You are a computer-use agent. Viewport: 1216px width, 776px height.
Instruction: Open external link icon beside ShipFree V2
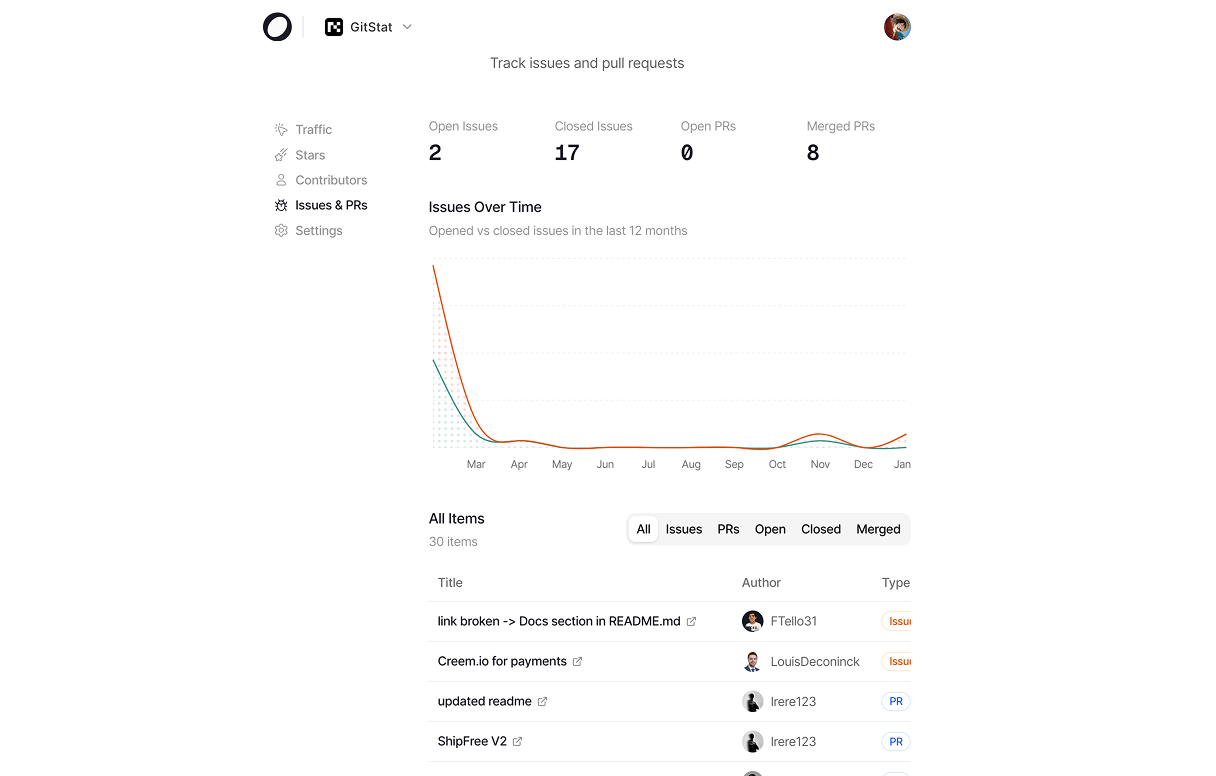517,741
